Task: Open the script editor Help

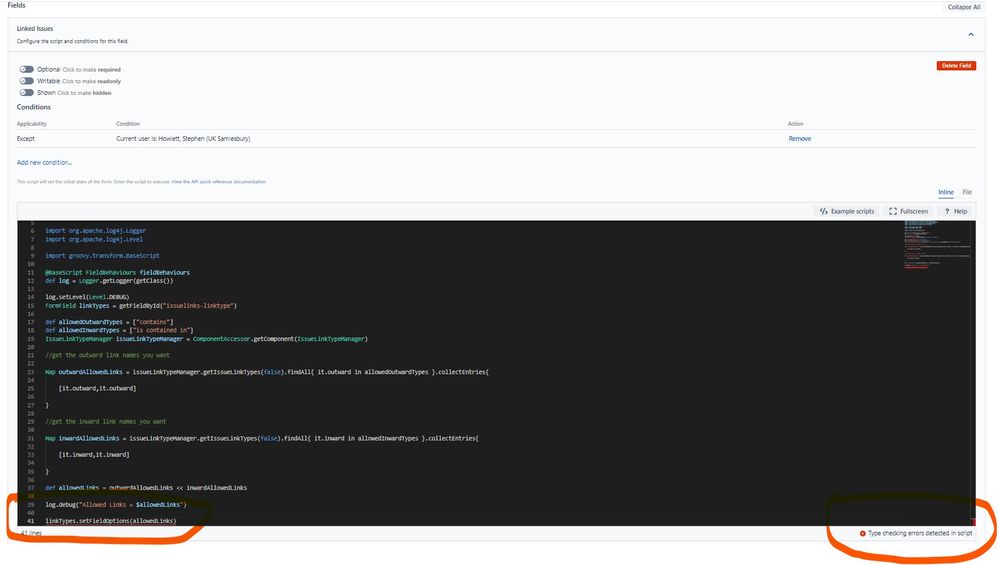Action: 956,211
